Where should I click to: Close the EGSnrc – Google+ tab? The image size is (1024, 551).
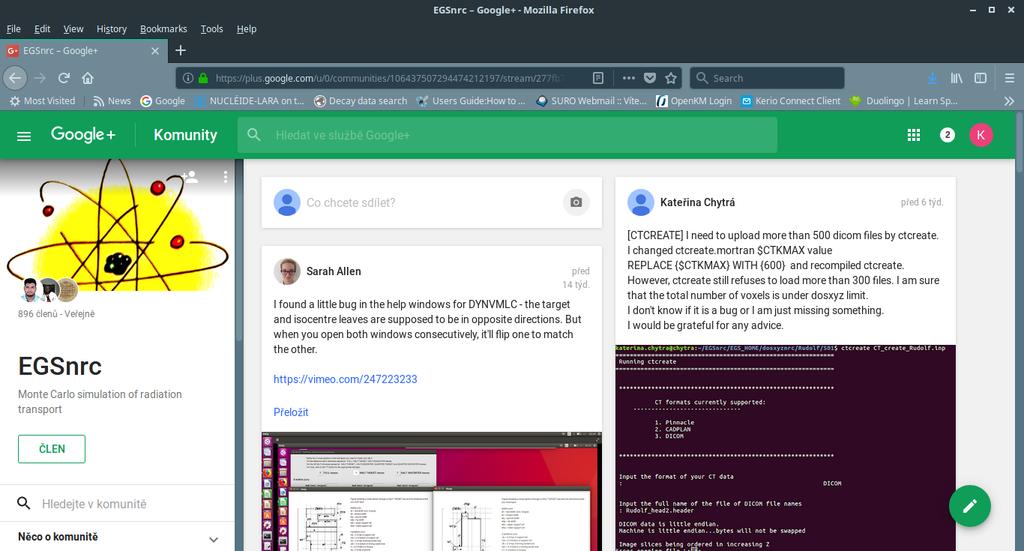click(155, 50)
